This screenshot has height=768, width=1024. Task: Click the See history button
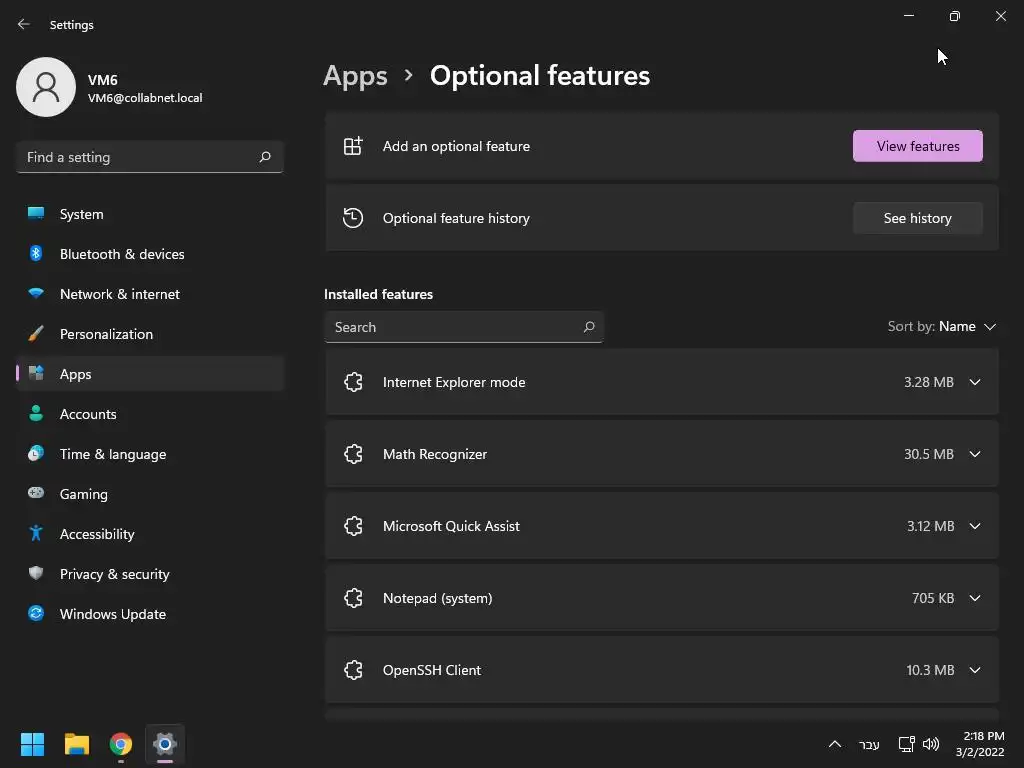click(917, 218)
